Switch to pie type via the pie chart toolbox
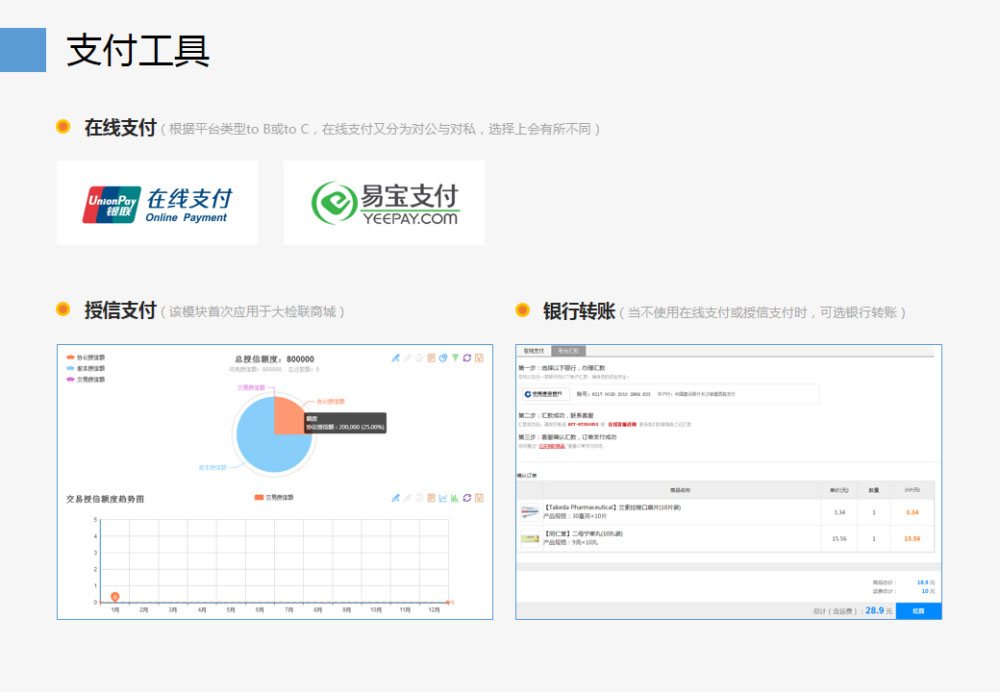Screen dimensions: 1000x692 point(443,358)
